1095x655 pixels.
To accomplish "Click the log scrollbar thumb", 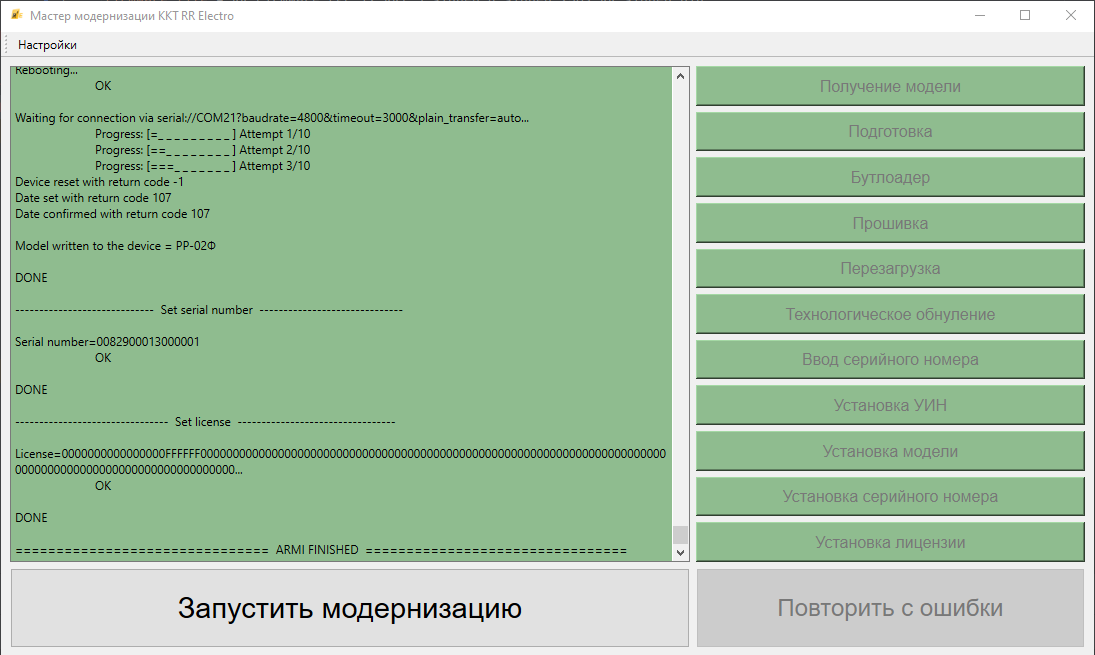I will (x=681, y=534).
